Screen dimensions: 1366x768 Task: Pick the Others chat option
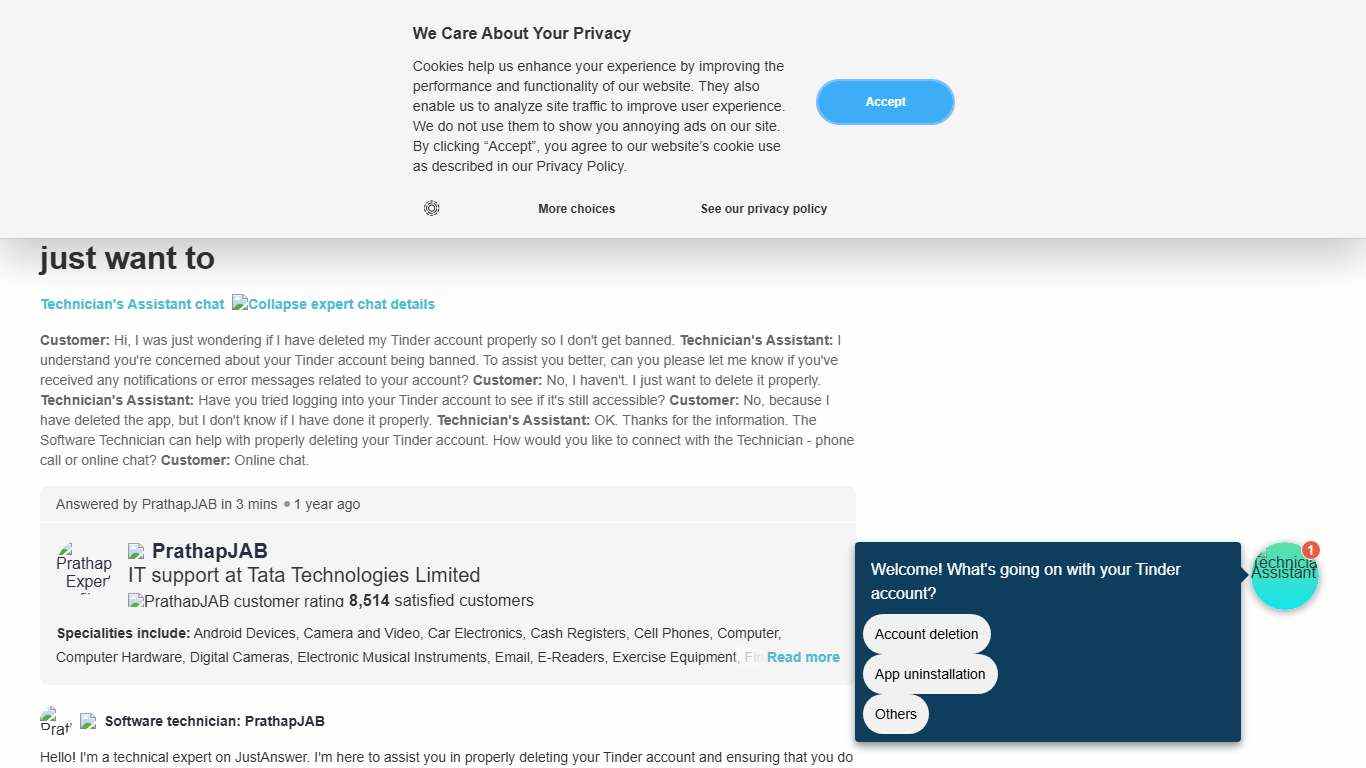(895, 714)
